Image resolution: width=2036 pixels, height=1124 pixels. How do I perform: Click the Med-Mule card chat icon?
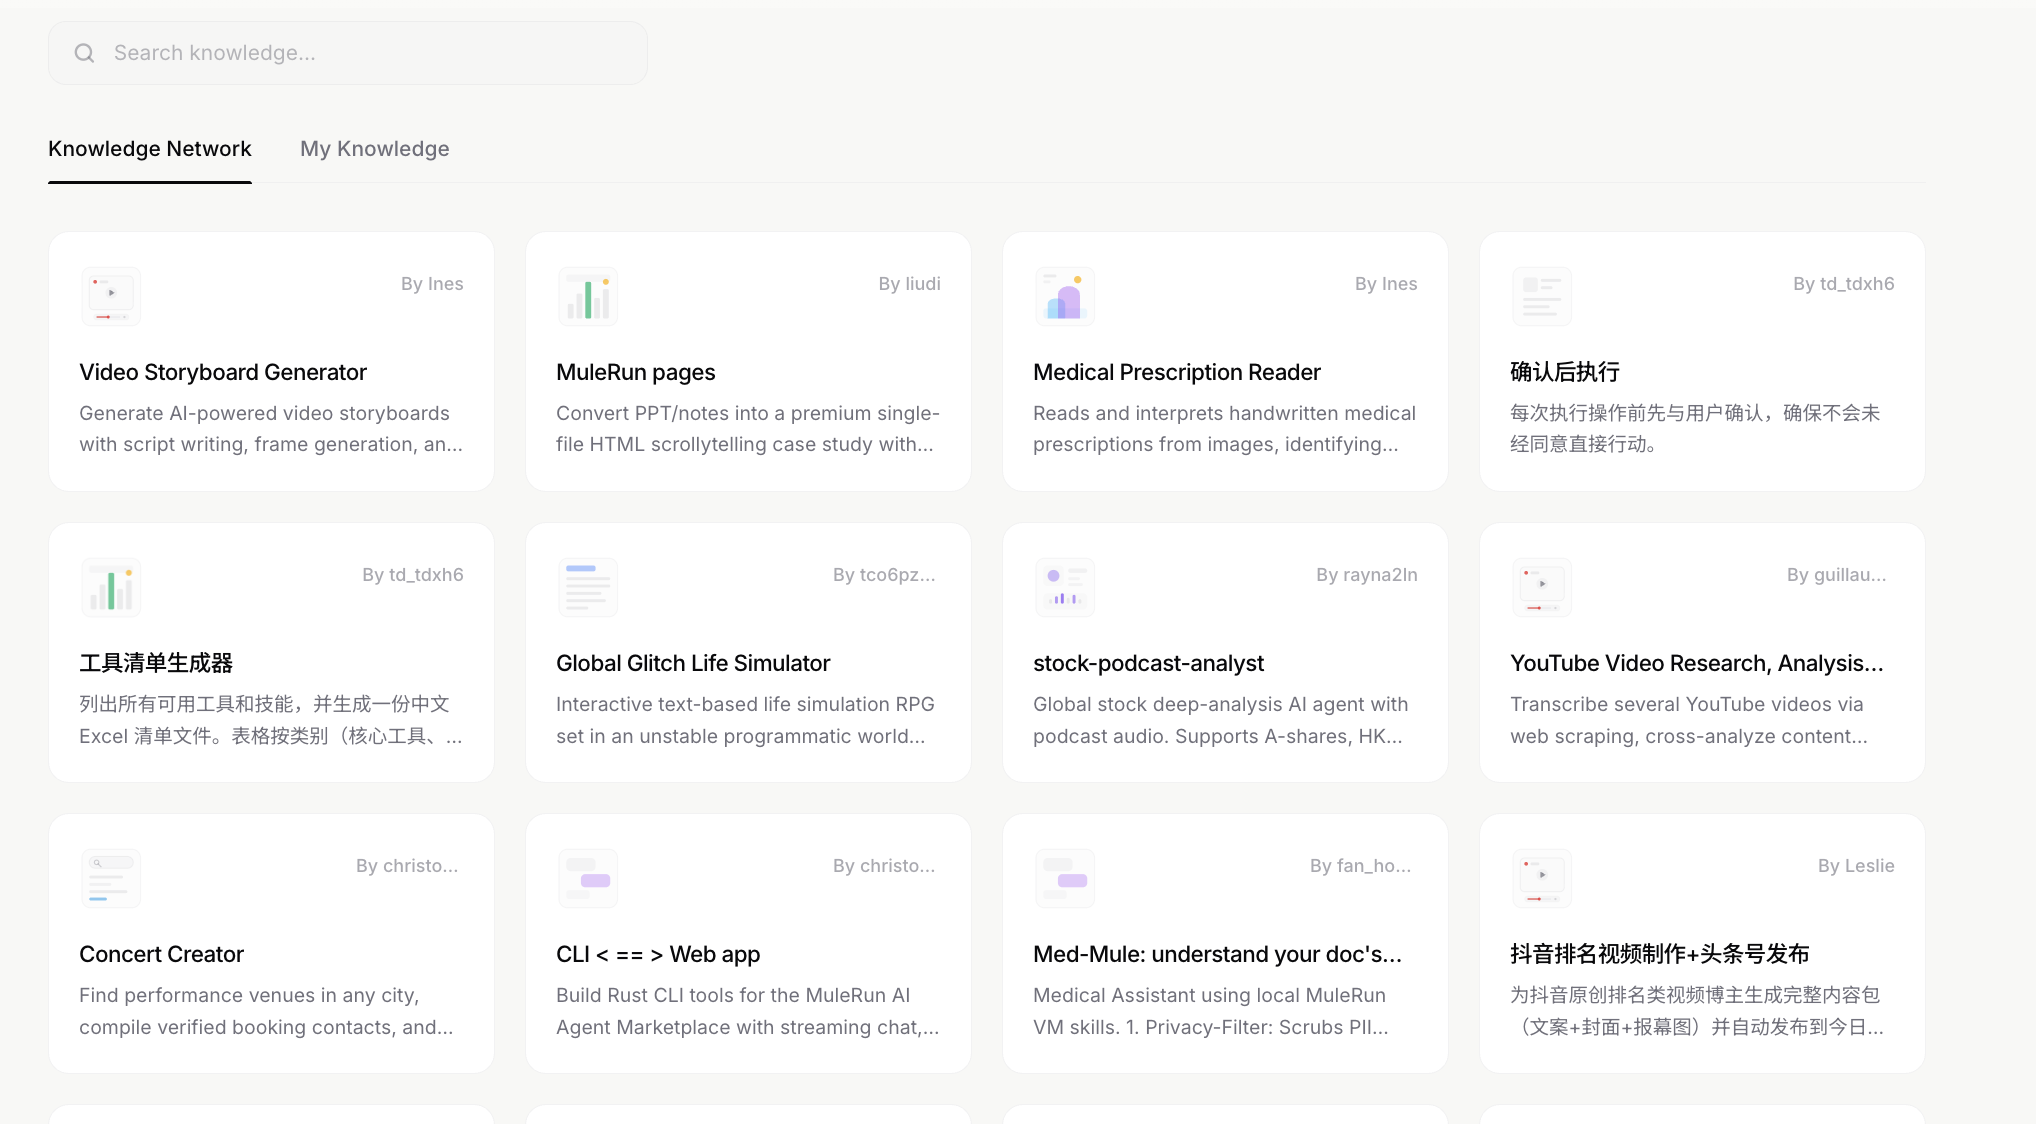[1065, 879]
